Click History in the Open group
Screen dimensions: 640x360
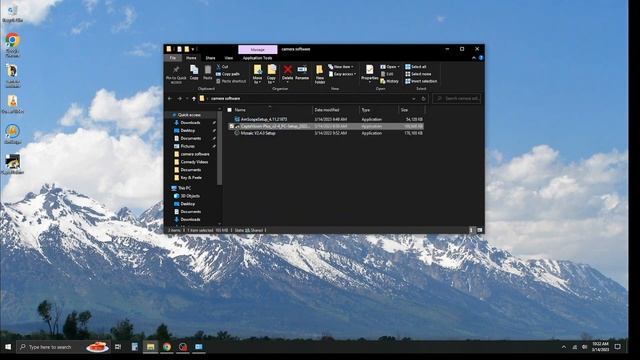coord(389,81)
